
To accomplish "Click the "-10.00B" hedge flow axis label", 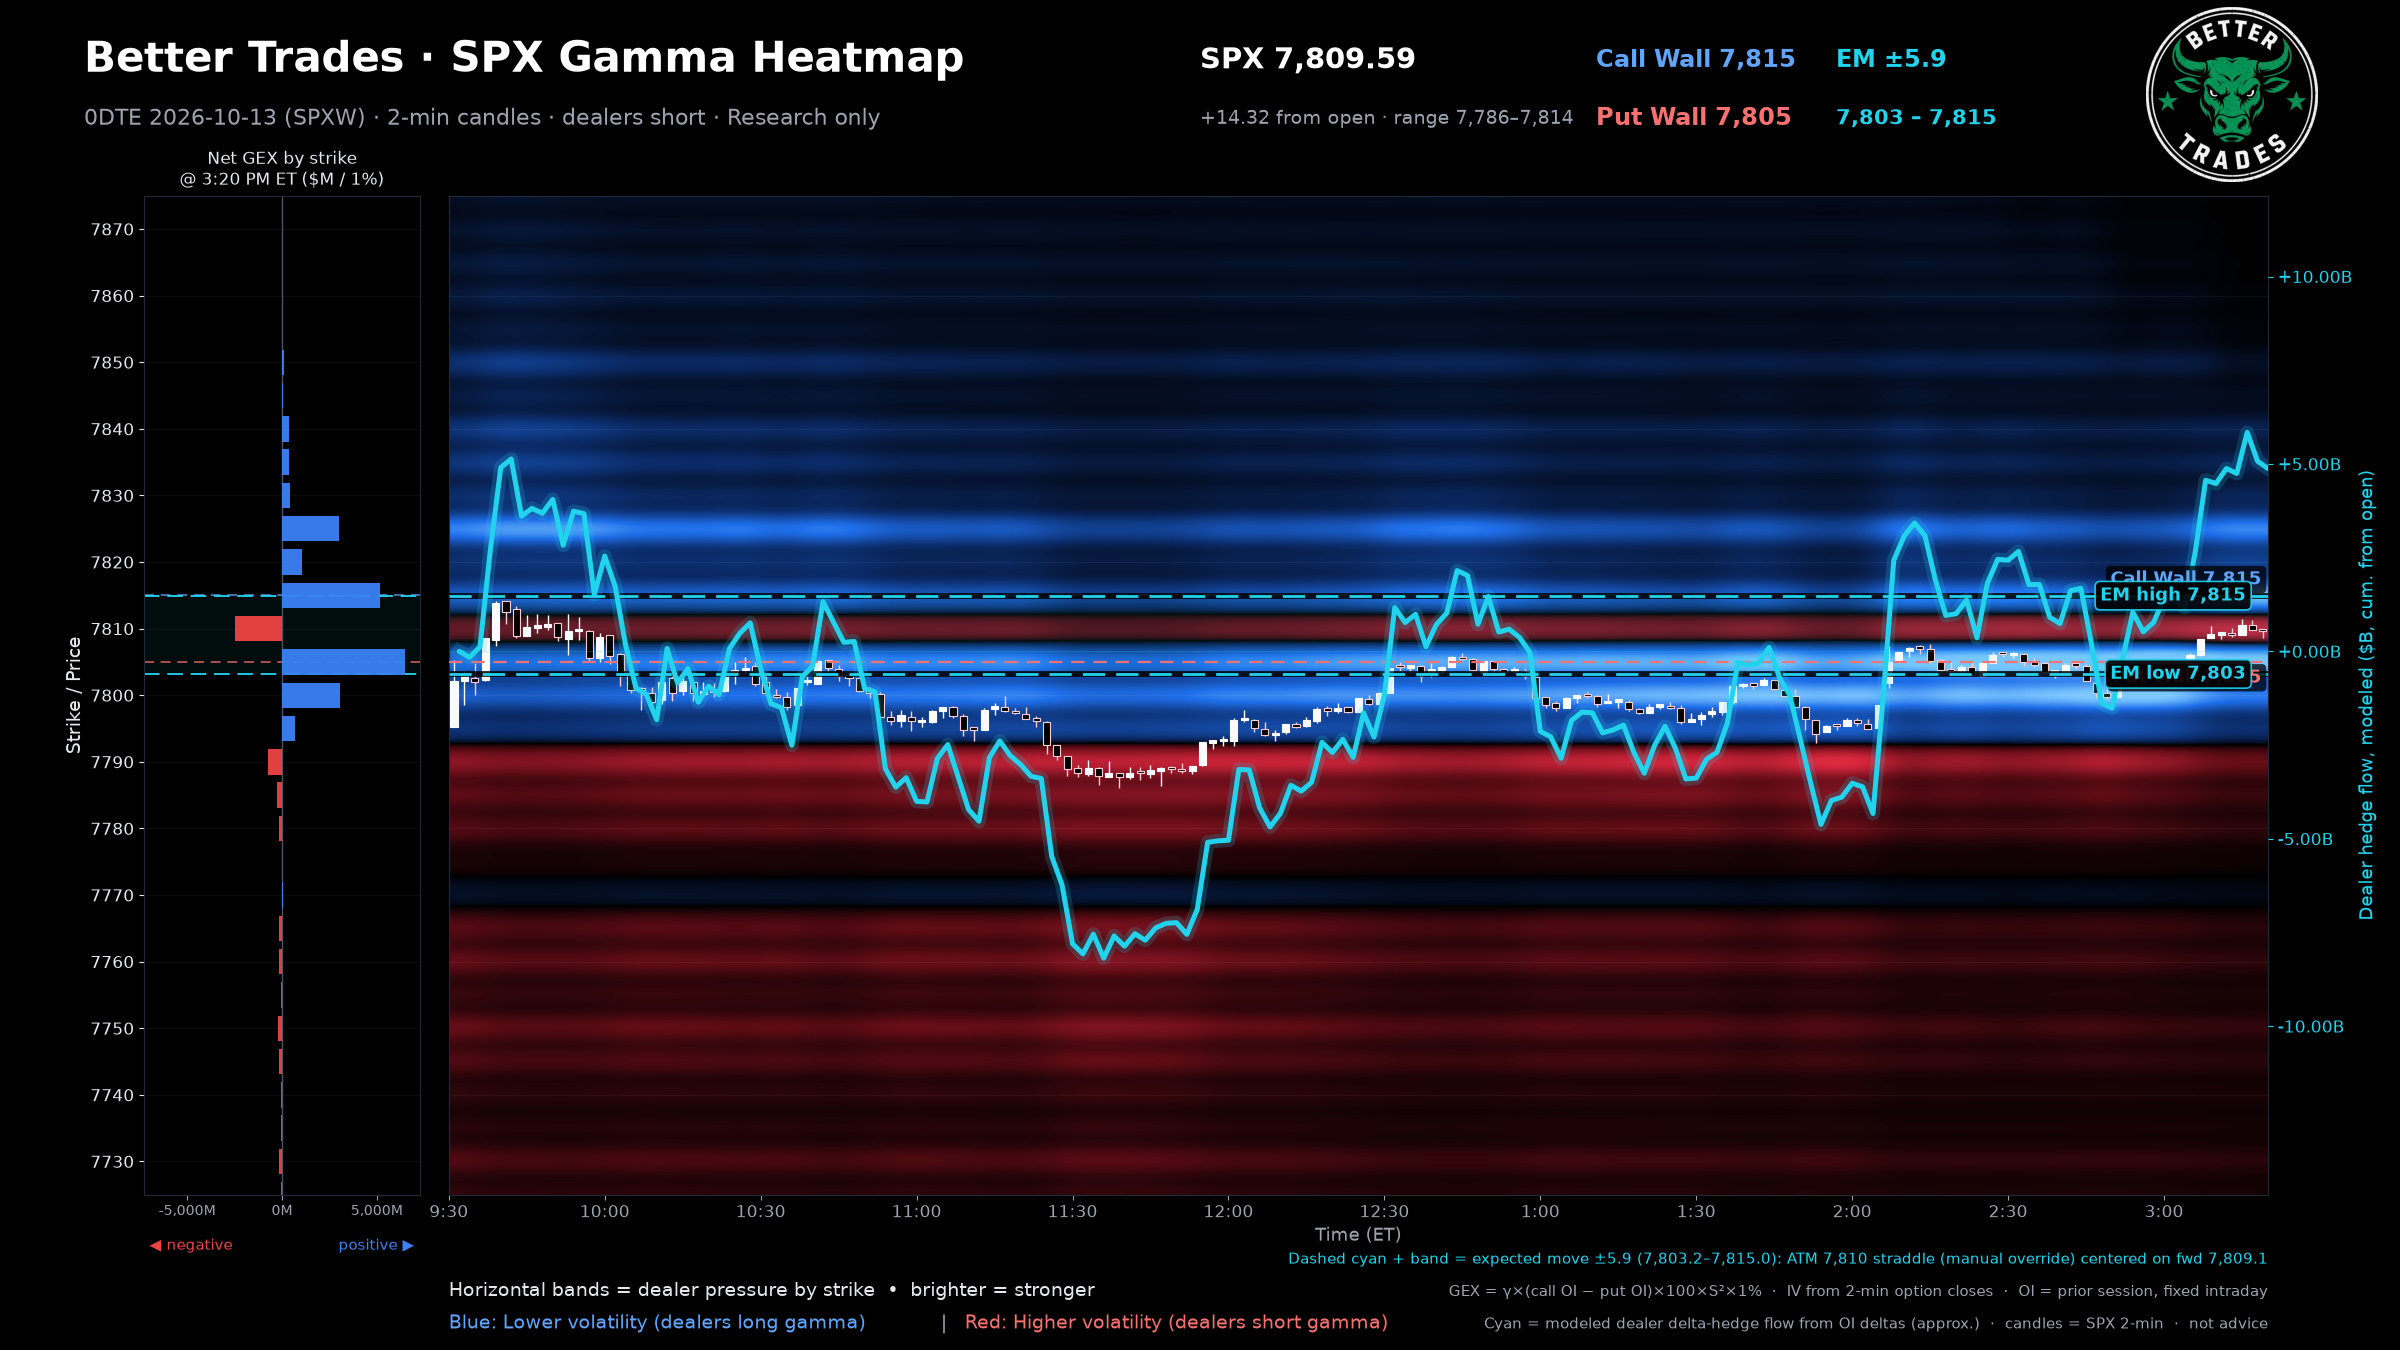I will tap(2311, 1027).
